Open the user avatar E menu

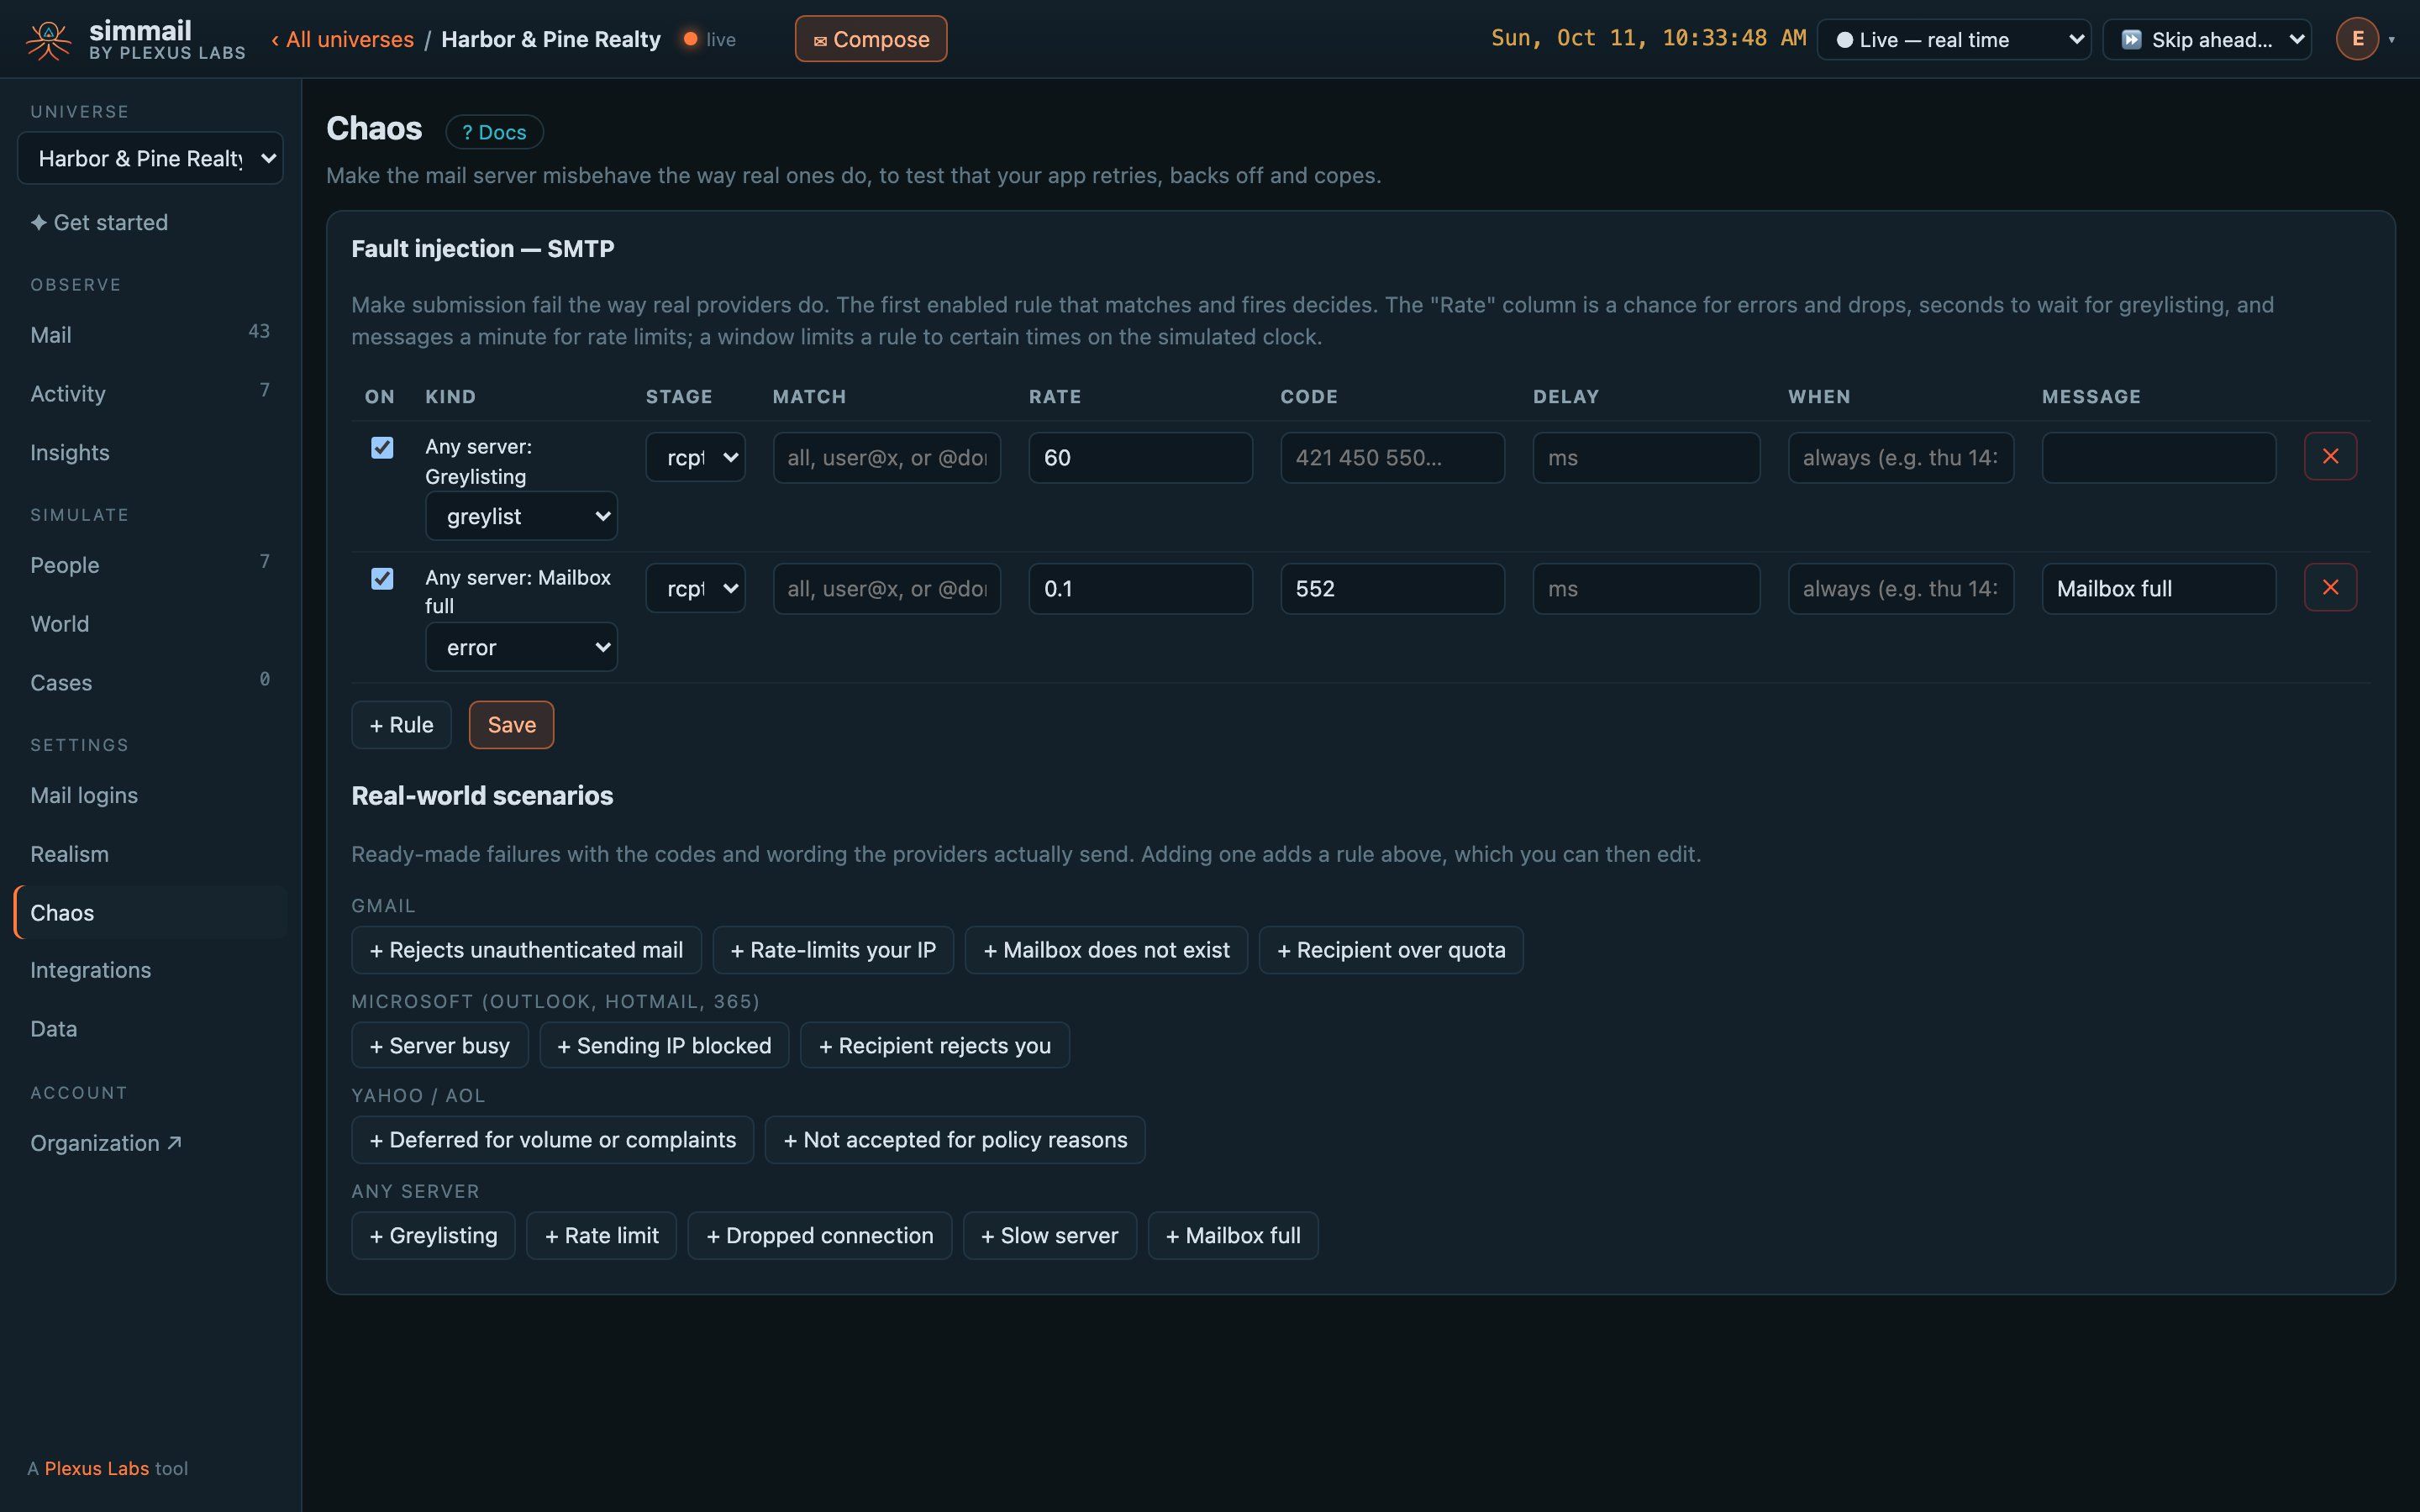[2357, 39]
